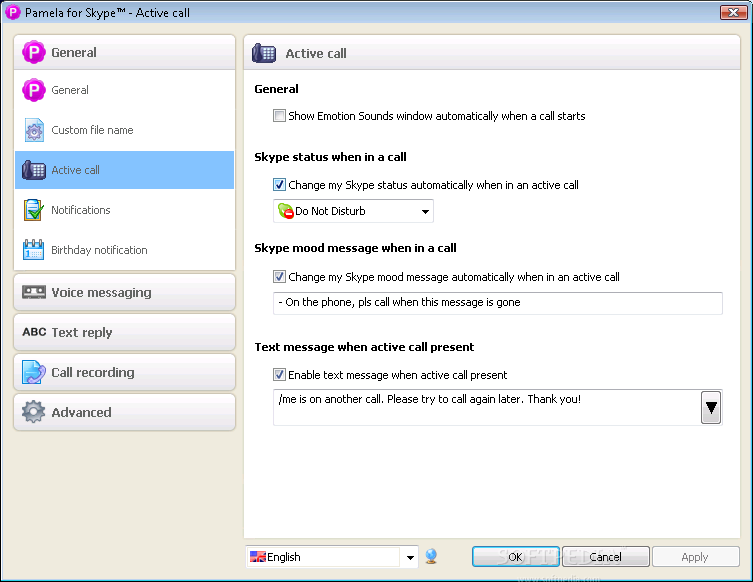Expand the text message template dropdown arrow
Screen dimensions: 753x582
click(x=711, y=408)
